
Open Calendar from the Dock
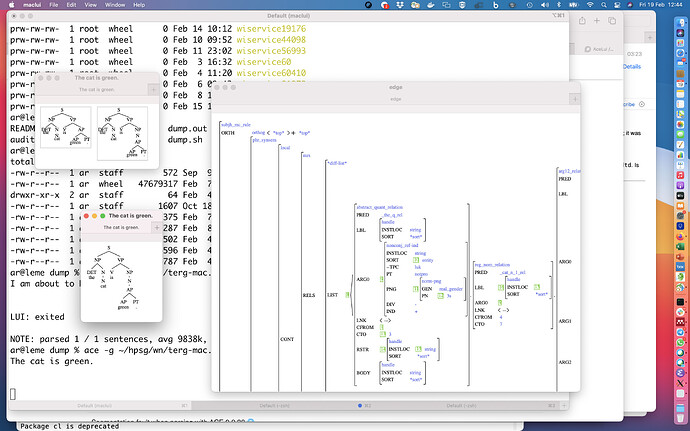click(x=680, y=84)
